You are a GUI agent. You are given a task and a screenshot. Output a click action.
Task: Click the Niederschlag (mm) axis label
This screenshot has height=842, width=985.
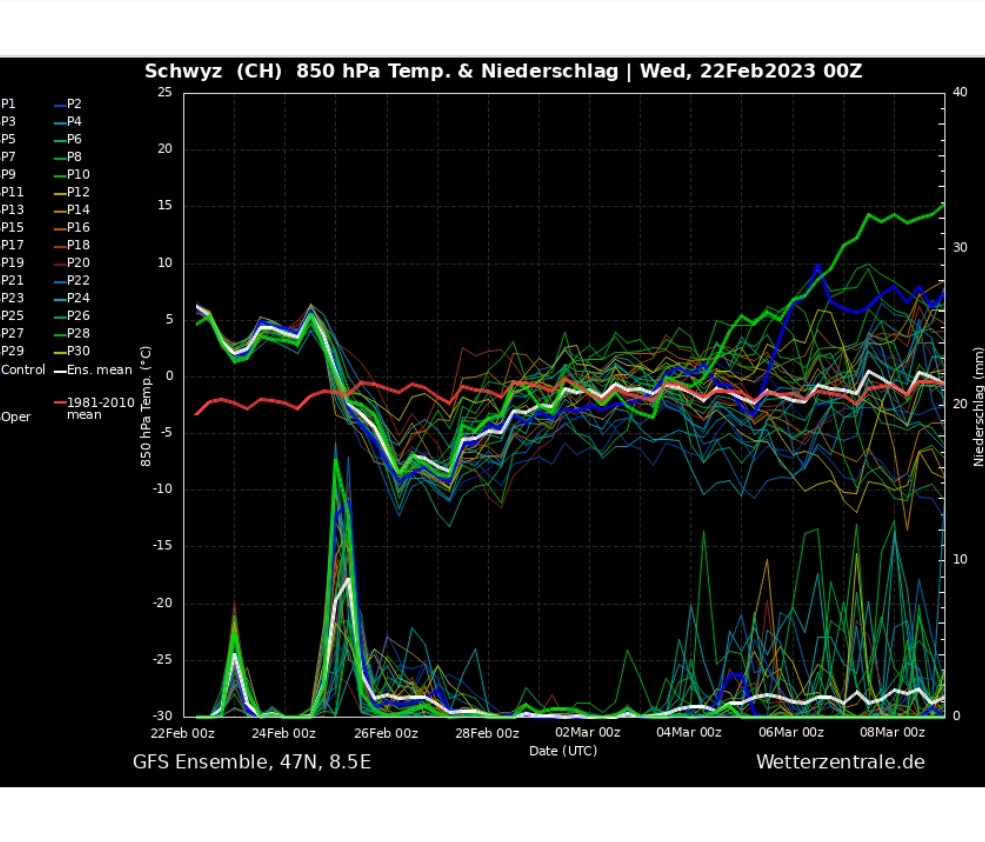pyautogui.click(x=978, y=407)
